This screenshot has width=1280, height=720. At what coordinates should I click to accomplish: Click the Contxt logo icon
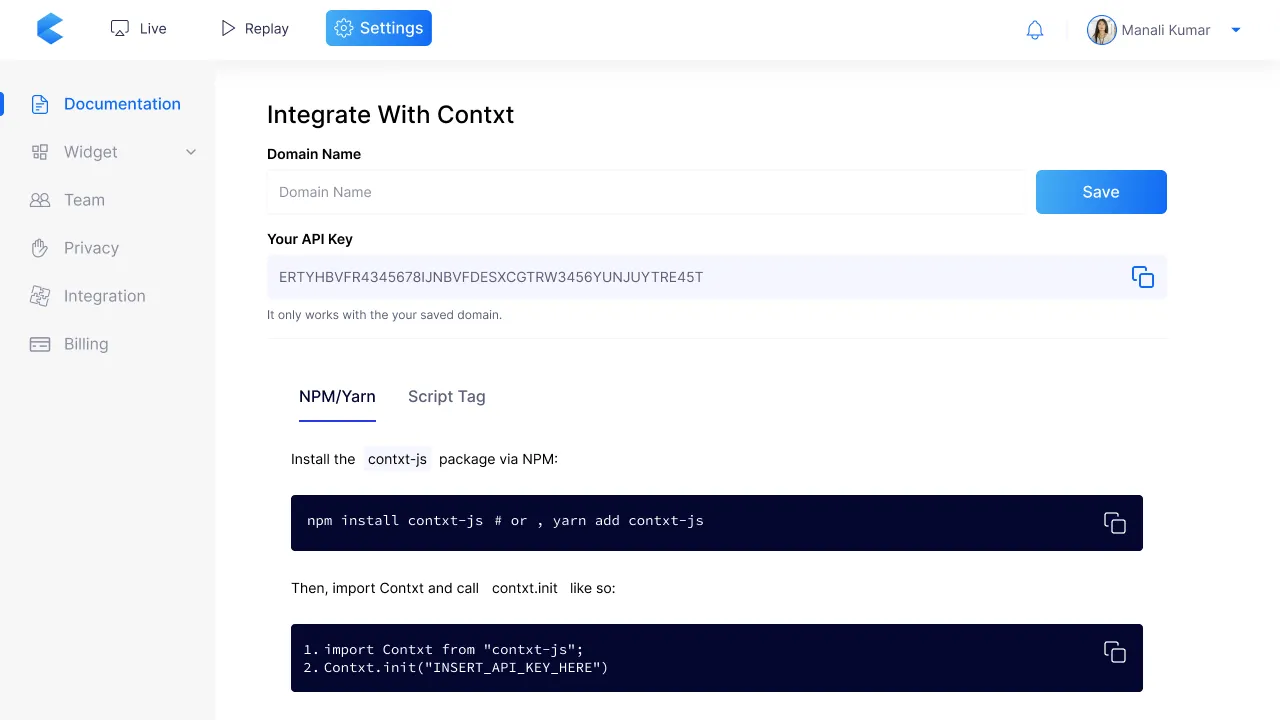click(x=50, y=29)
